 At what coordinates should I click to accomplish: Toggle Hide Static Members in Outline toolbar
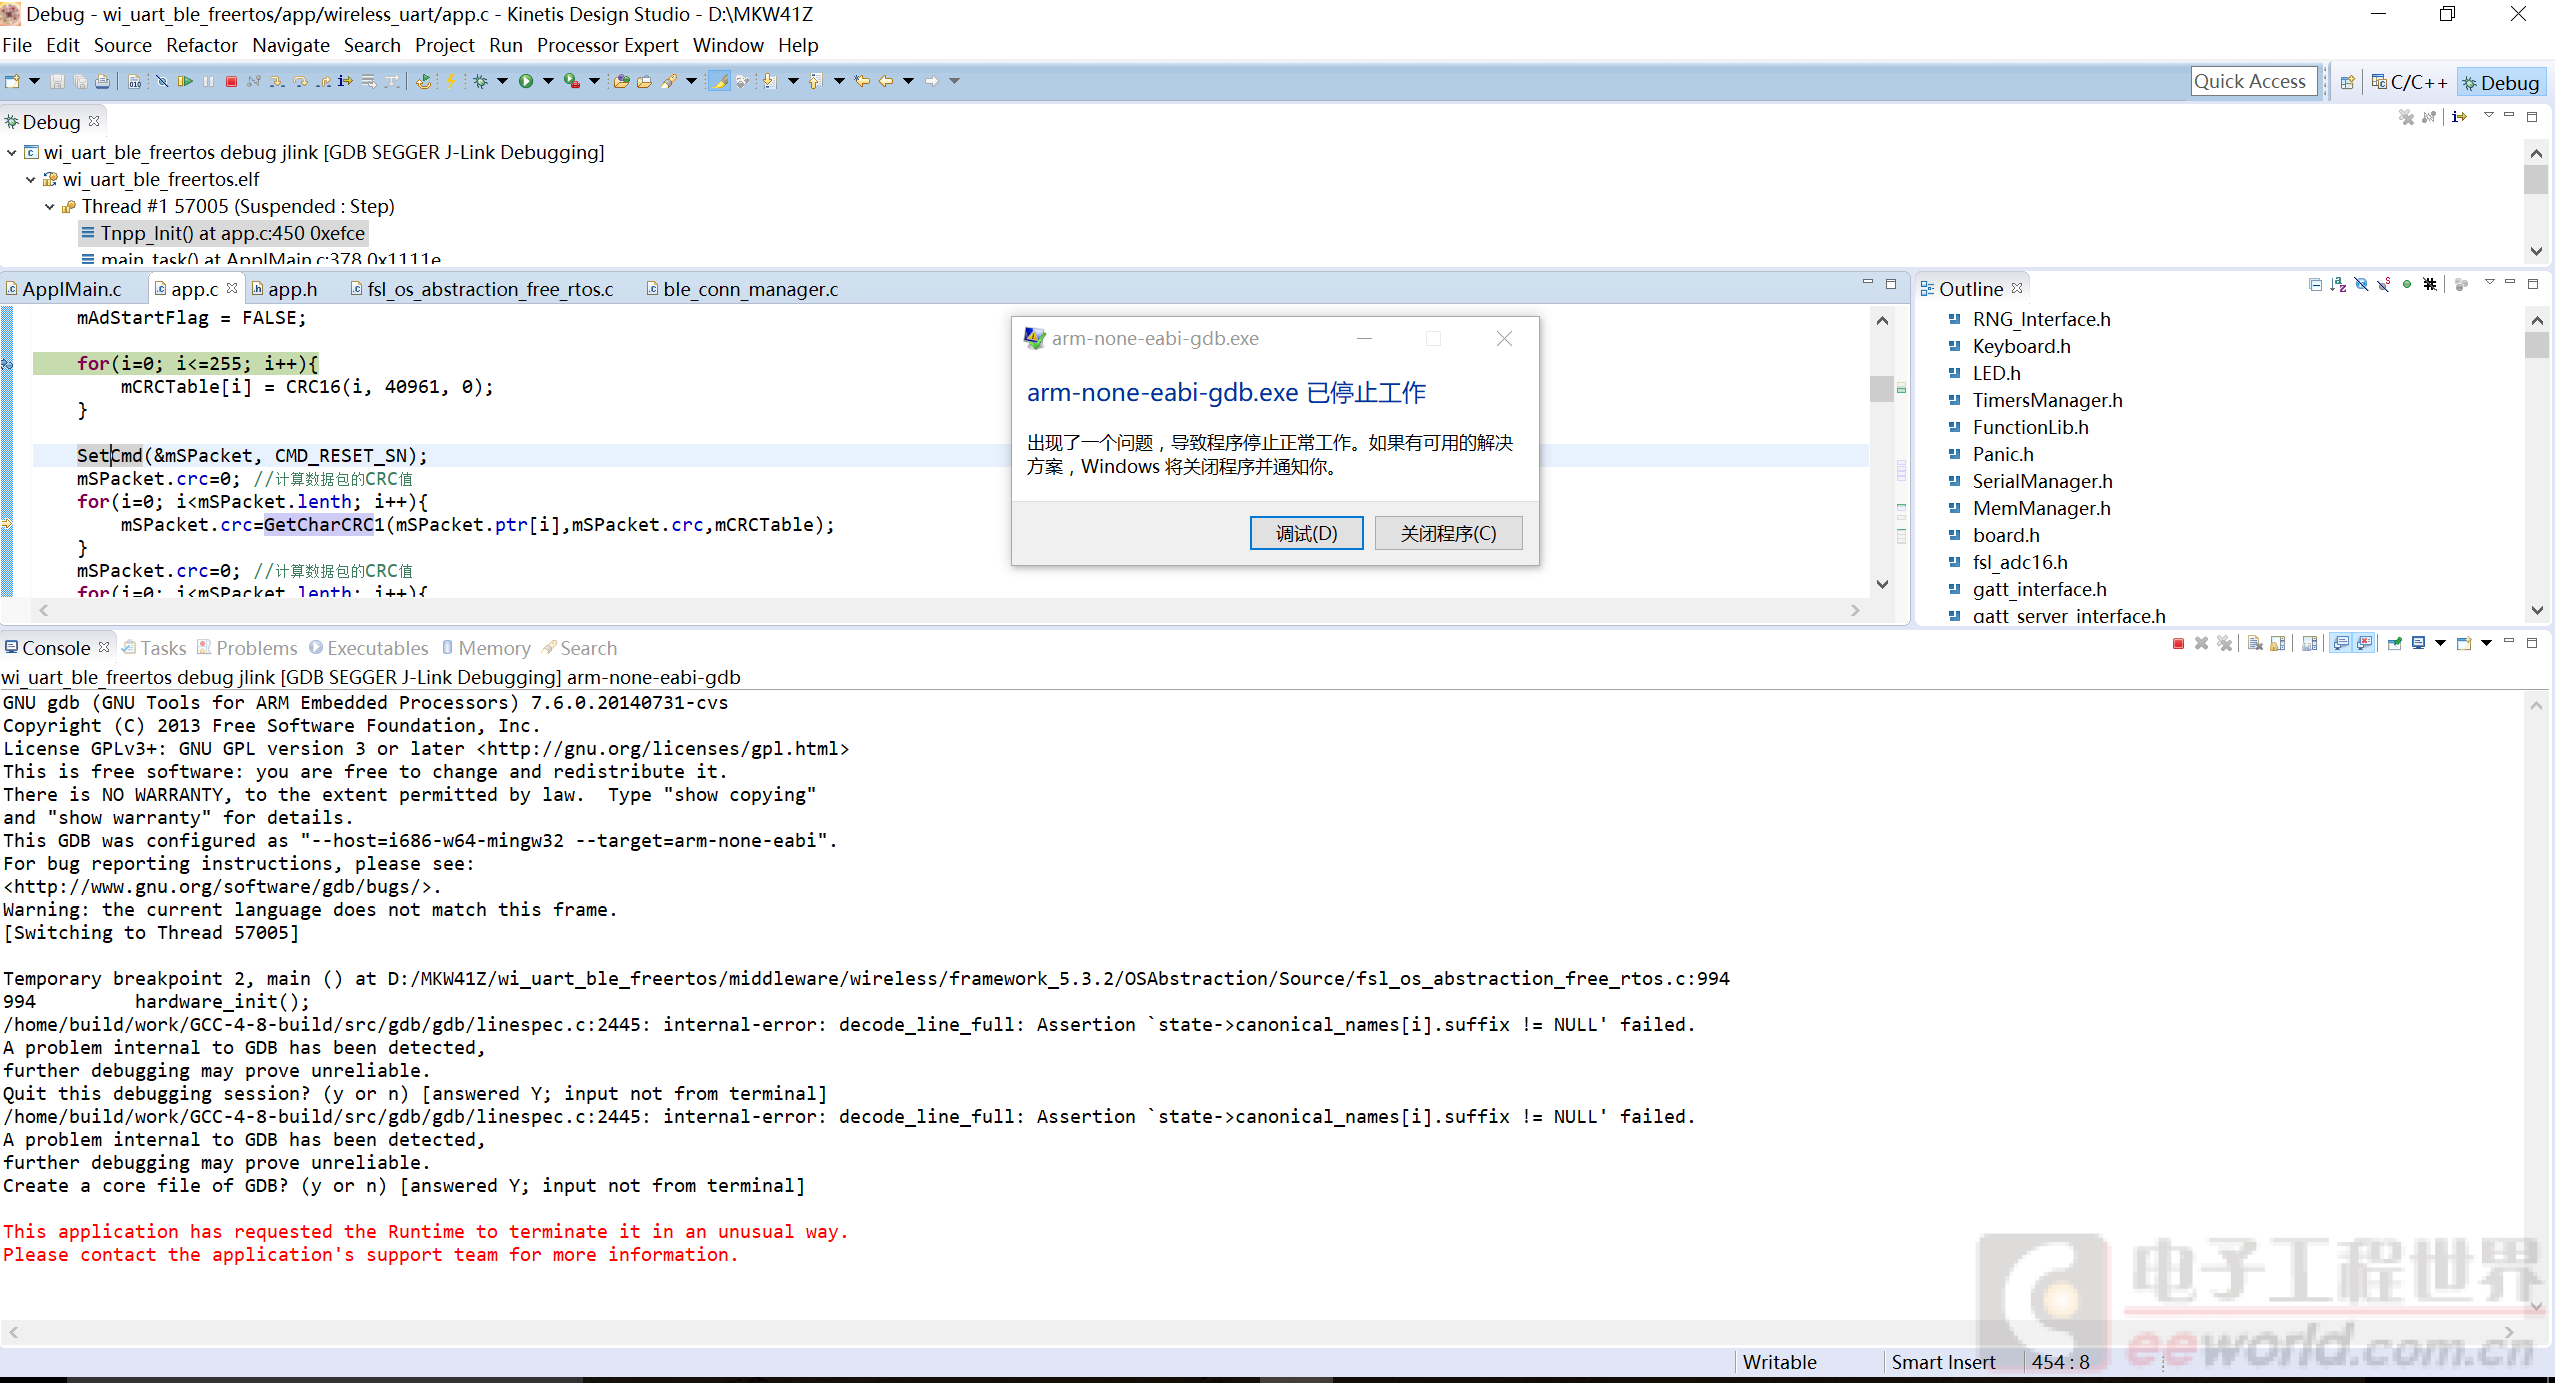click(2384, 285)
